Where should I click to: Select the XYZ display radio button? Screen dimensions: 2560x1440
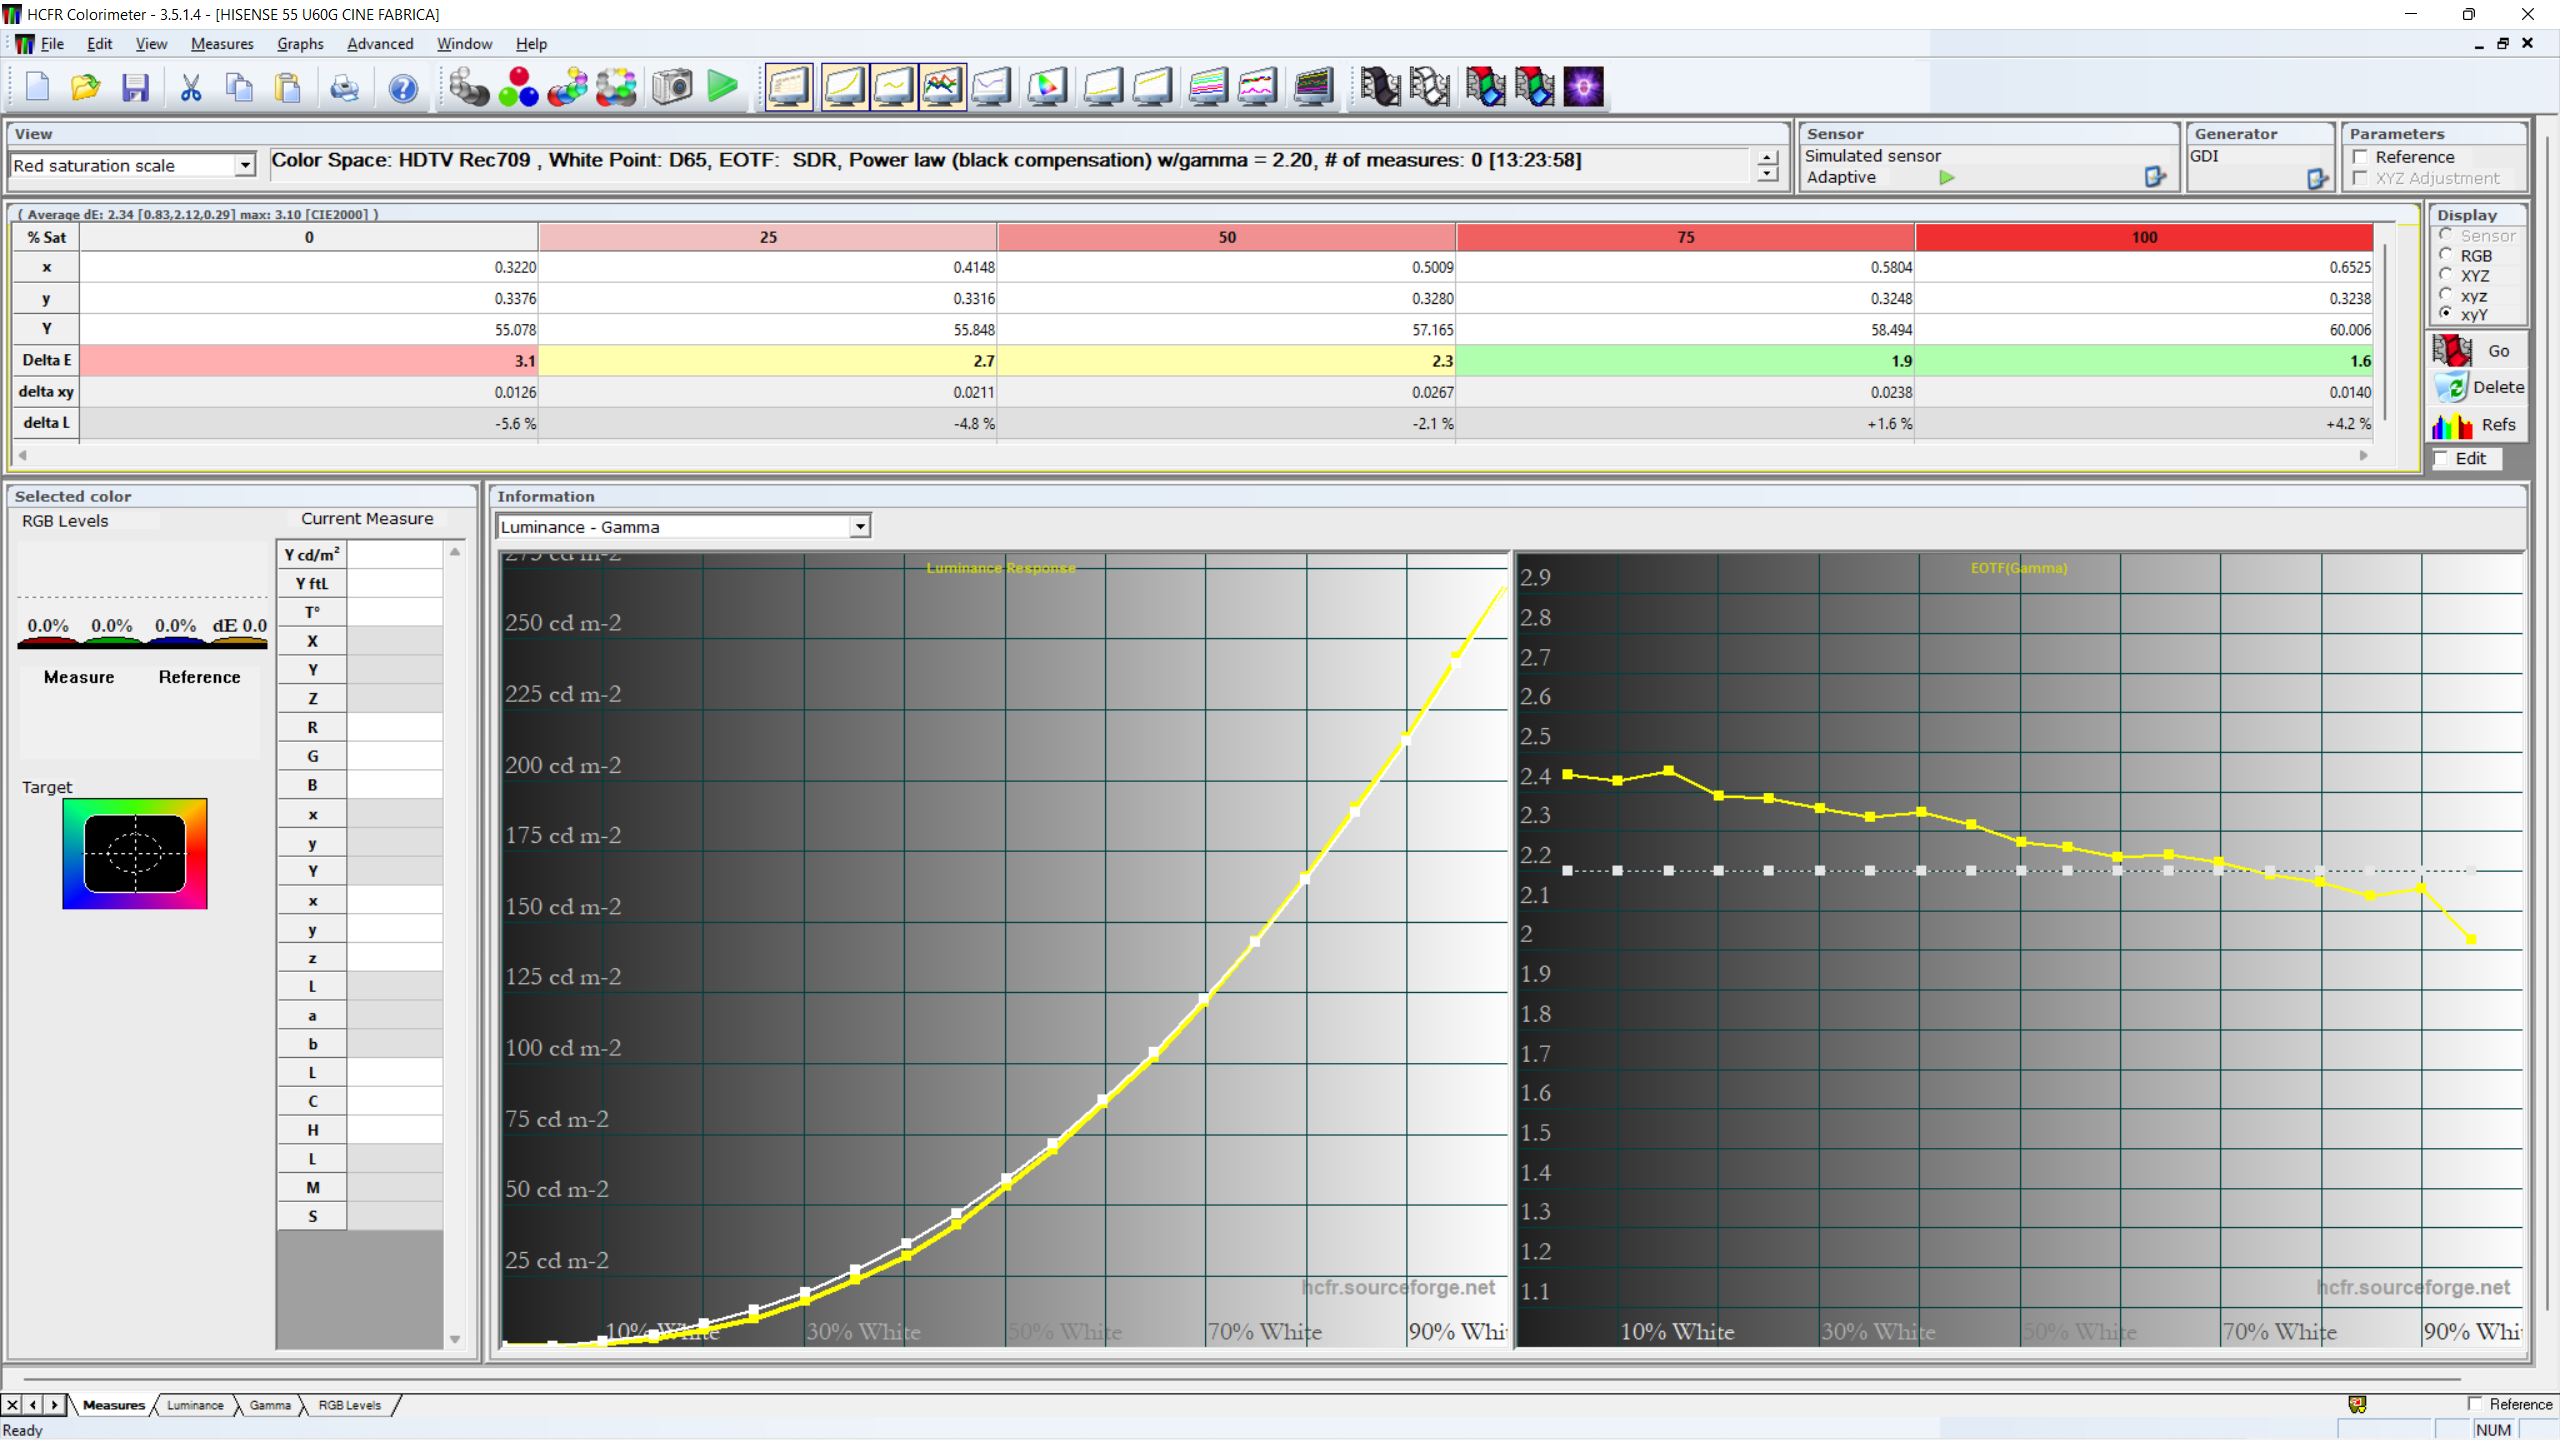pyautogui.click(x=2446, y=275)
